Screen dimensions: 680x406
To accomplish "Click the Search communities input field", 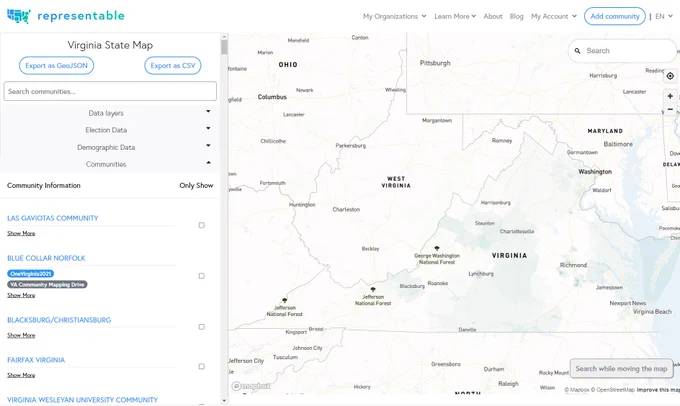I will (x=110, y=91).
